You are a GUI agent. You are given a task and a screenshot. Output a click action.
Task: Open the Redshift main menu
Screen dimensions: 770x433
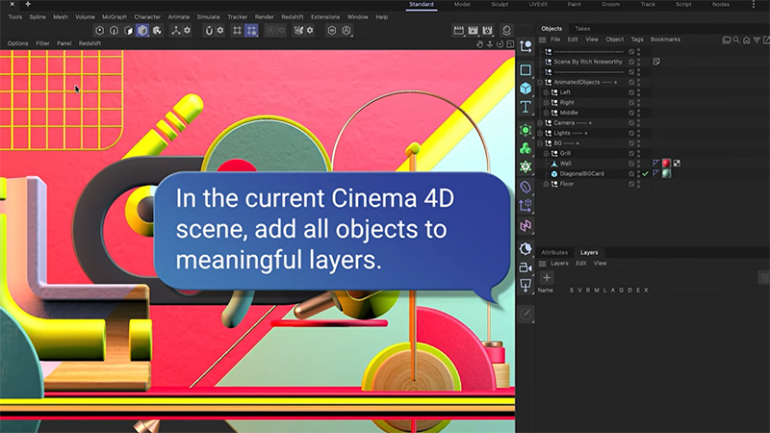(292, 17)
